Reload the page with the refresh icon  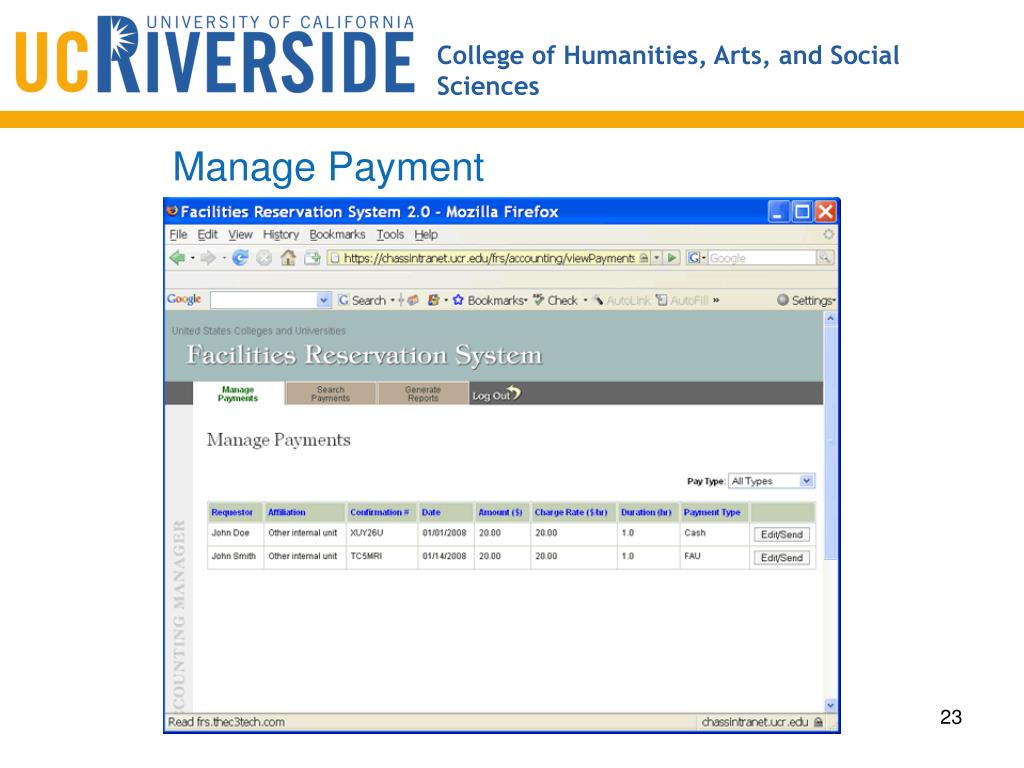[x=240, y=258]
